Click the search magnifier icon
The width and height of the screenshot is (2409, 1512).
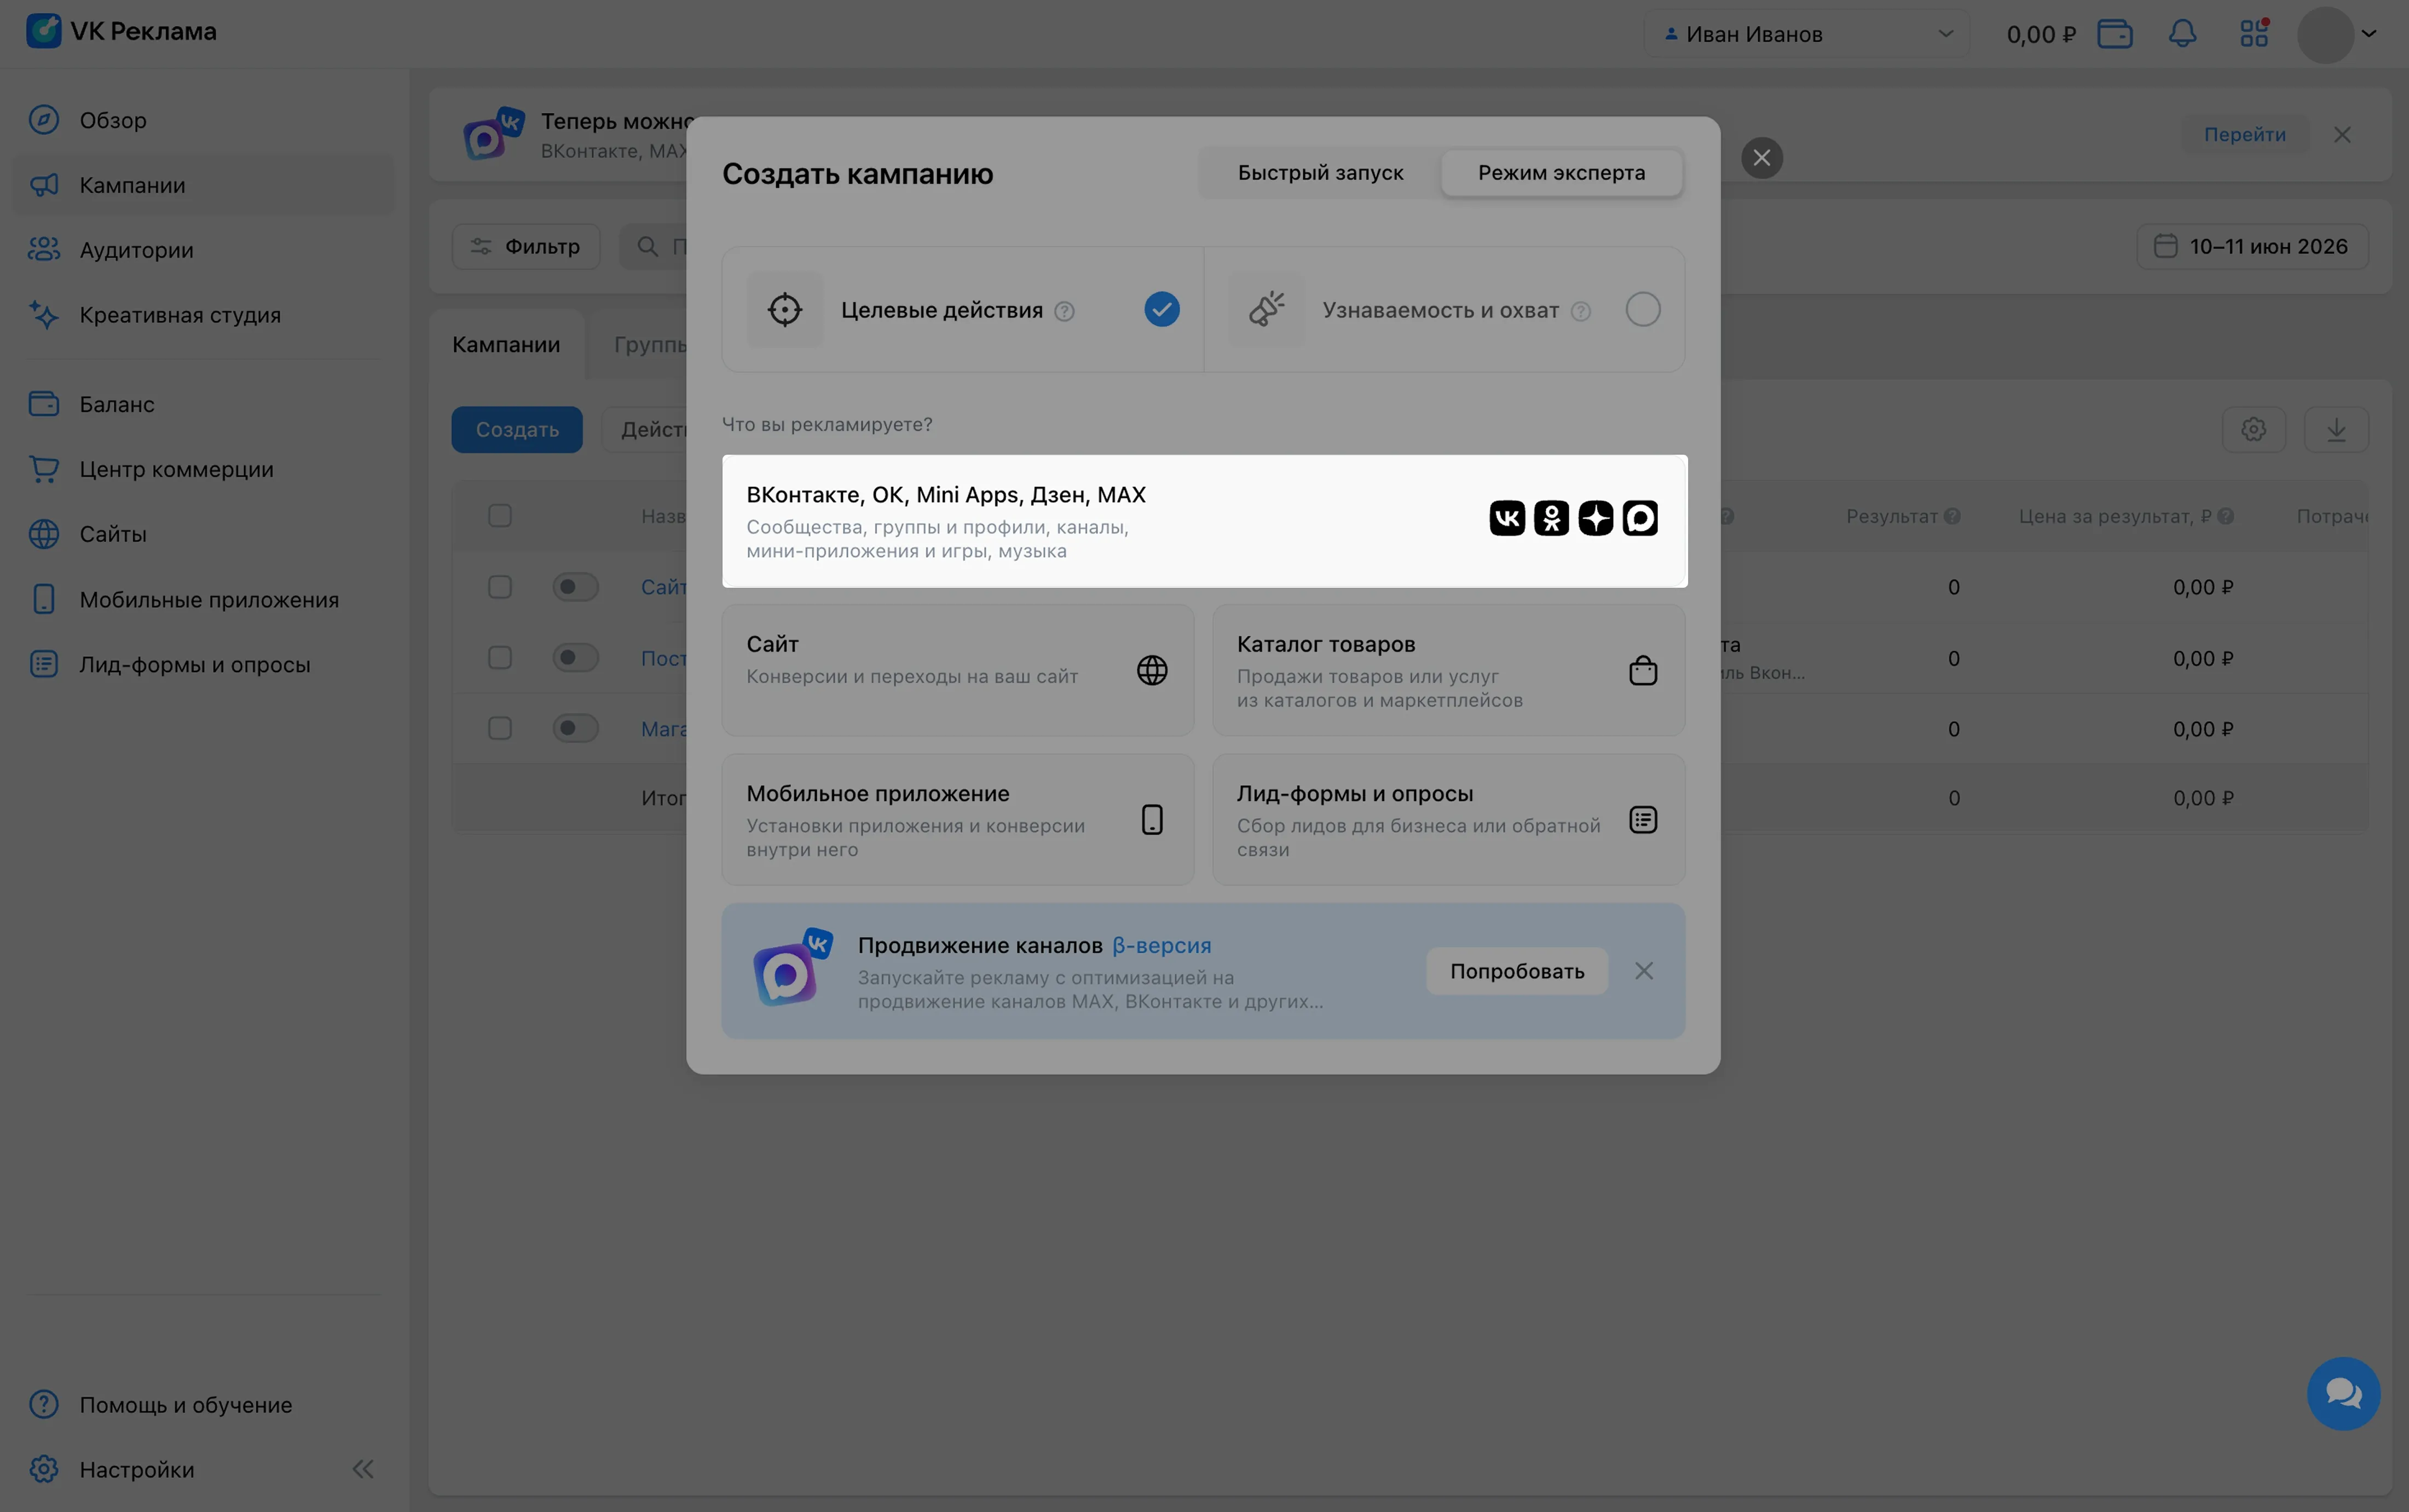pos(648,246)
